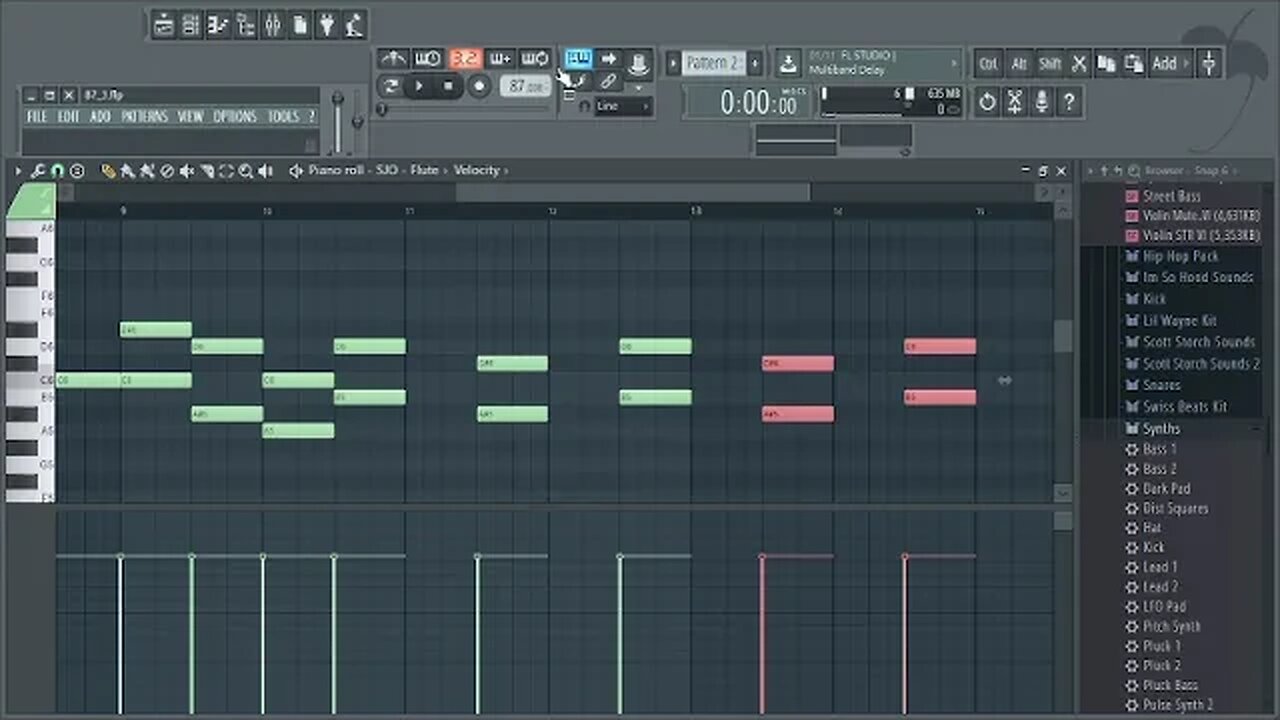Open the Add dropdown button
Screen dimensions: 1280x720
click(1172, 64)
